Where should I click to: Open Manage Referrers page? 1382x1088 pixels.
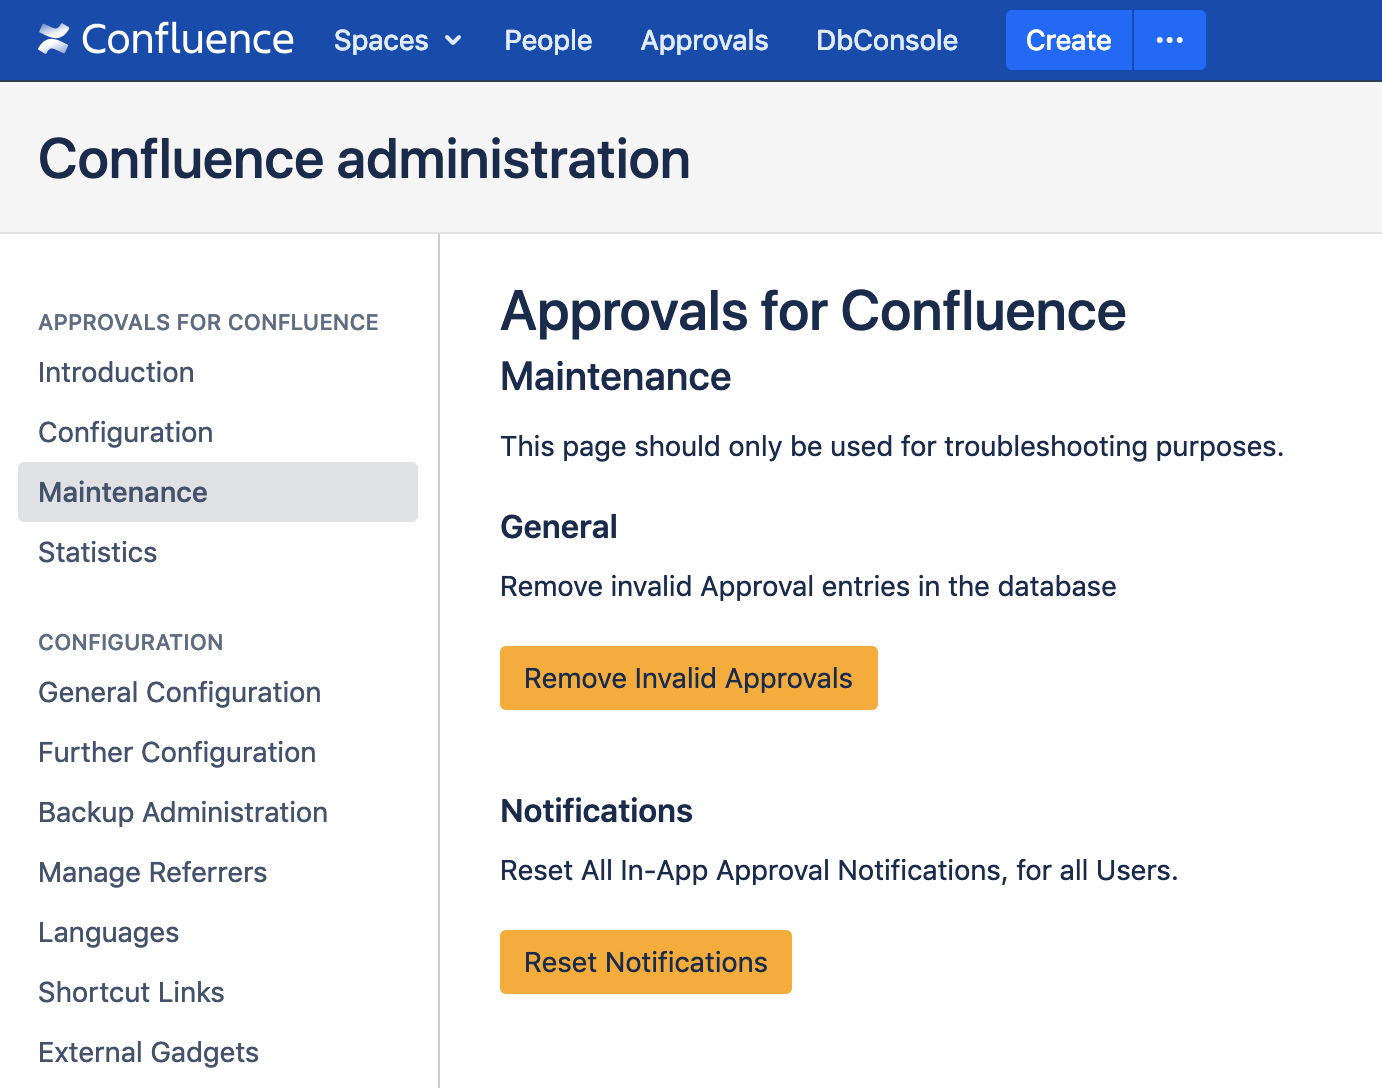[152, 872]
